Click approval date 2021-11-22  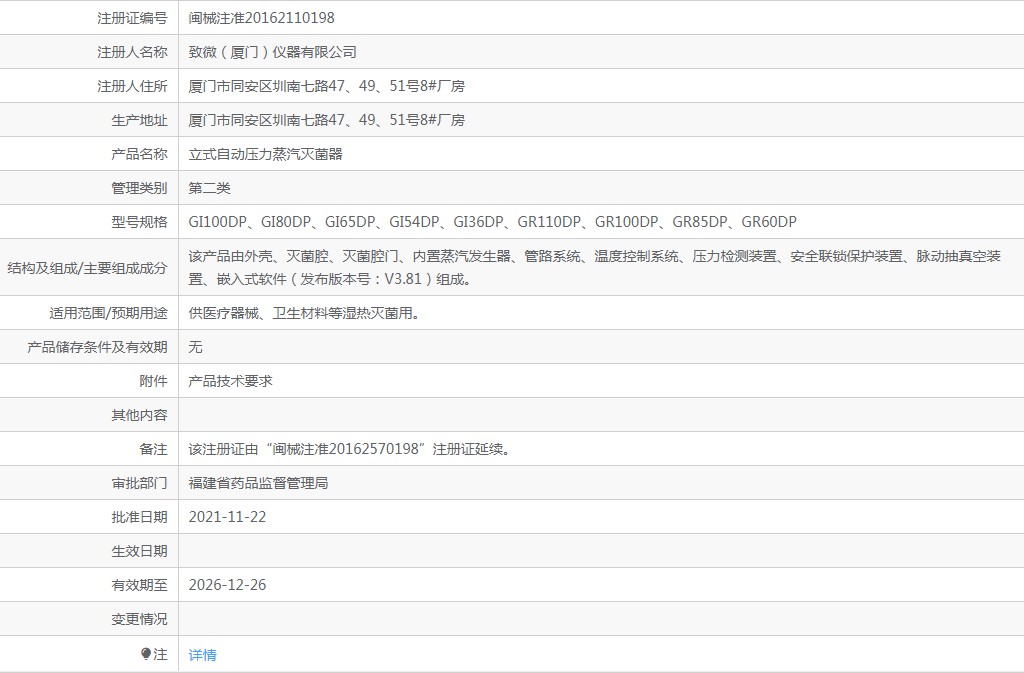point(227,517)
